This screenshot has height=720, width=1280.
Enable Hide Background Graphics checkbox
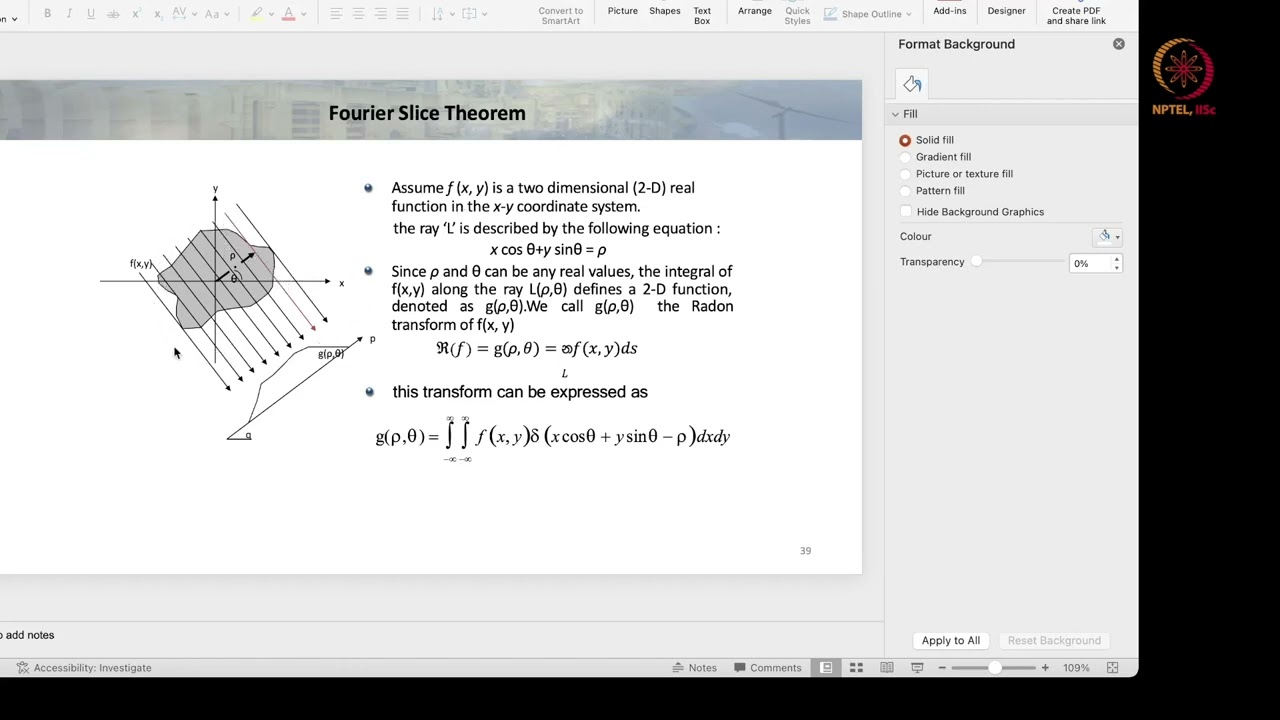point(906,212)
